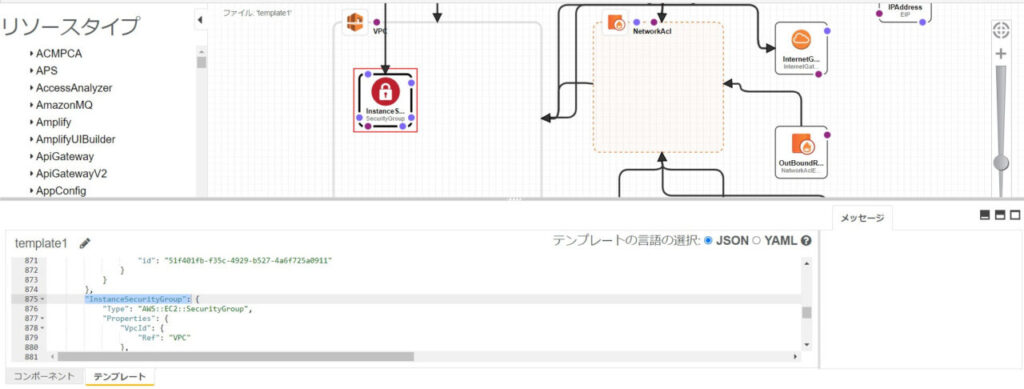Screen dimensions: 1024x389
Task: Open the help icon beside YAML
Action: 807,240
